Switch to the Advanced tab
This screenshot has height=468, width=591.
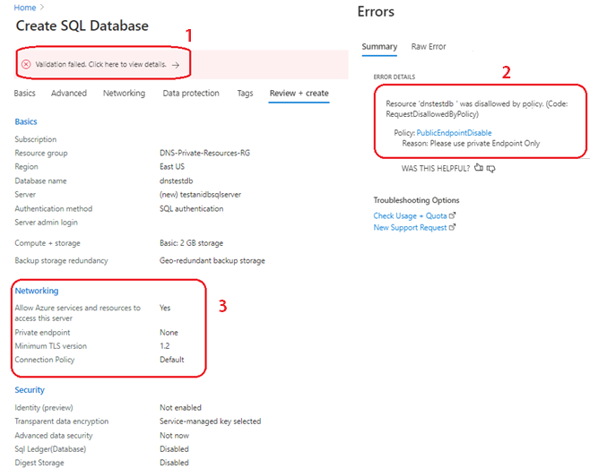[69, 93]
